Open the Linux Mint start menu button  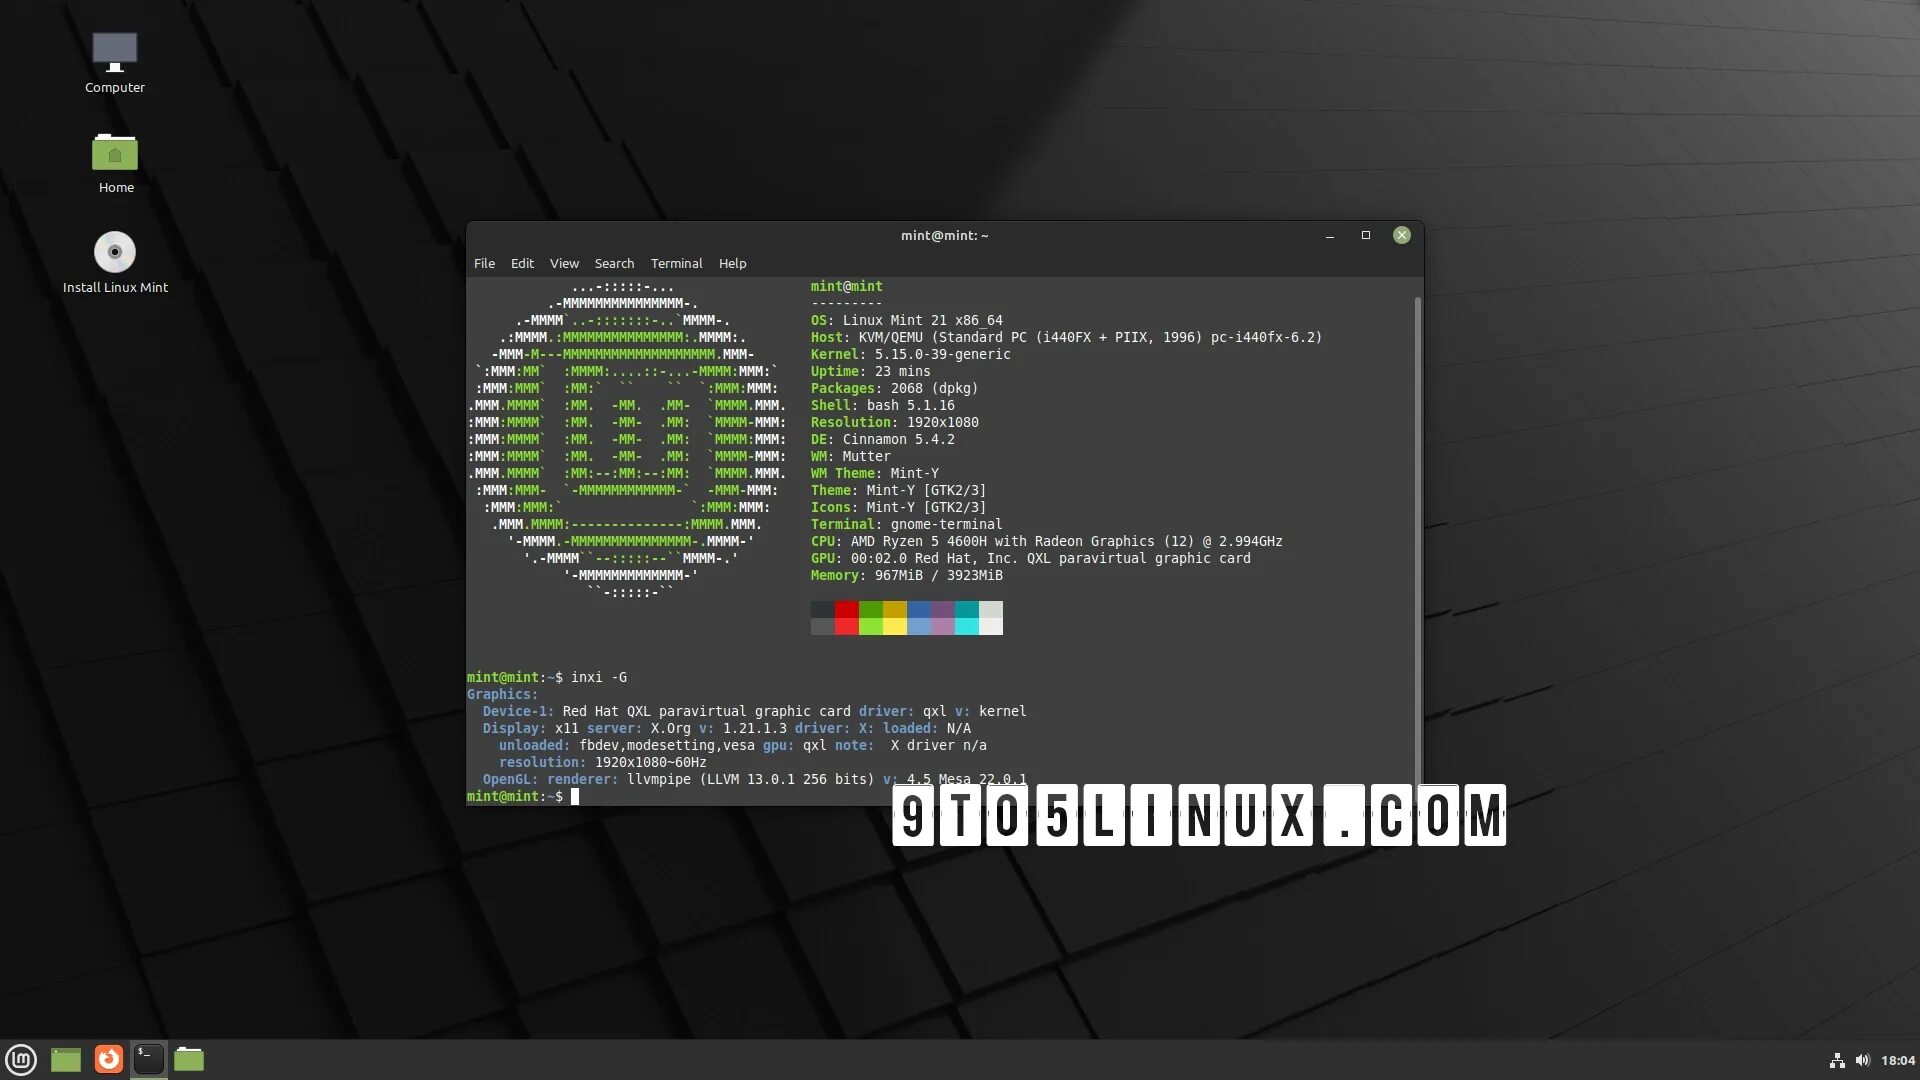[21, 1059]
